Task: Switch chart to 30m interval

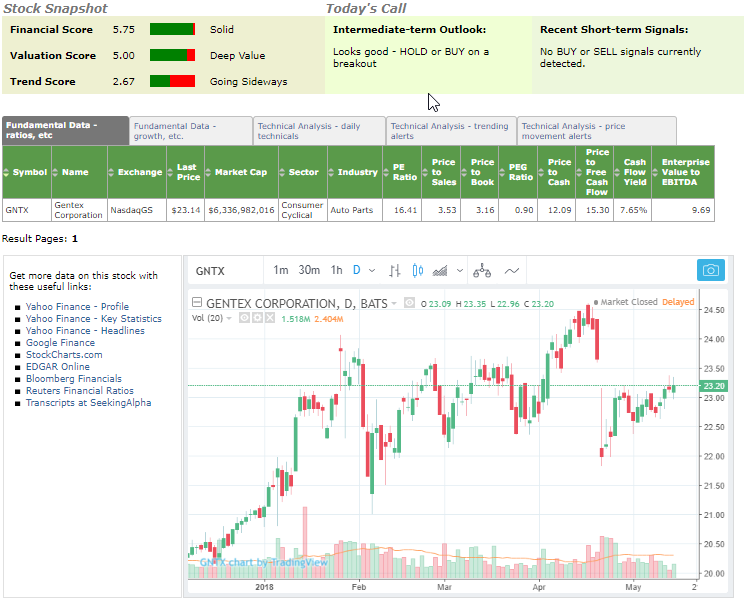Action: [309, 270]
